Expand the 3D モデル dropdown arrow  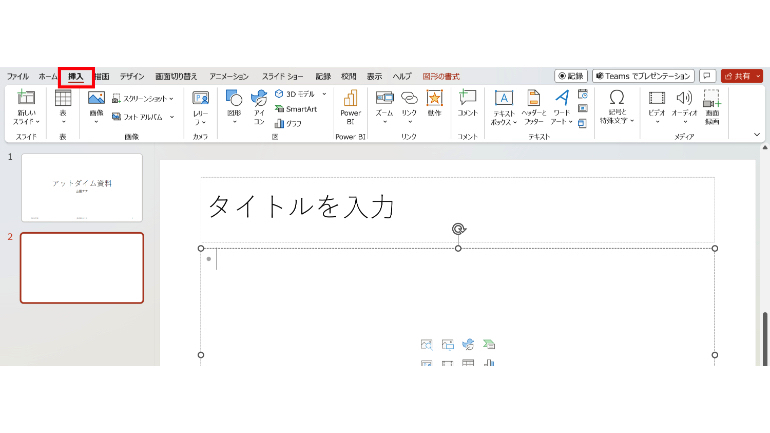[324, 94]
